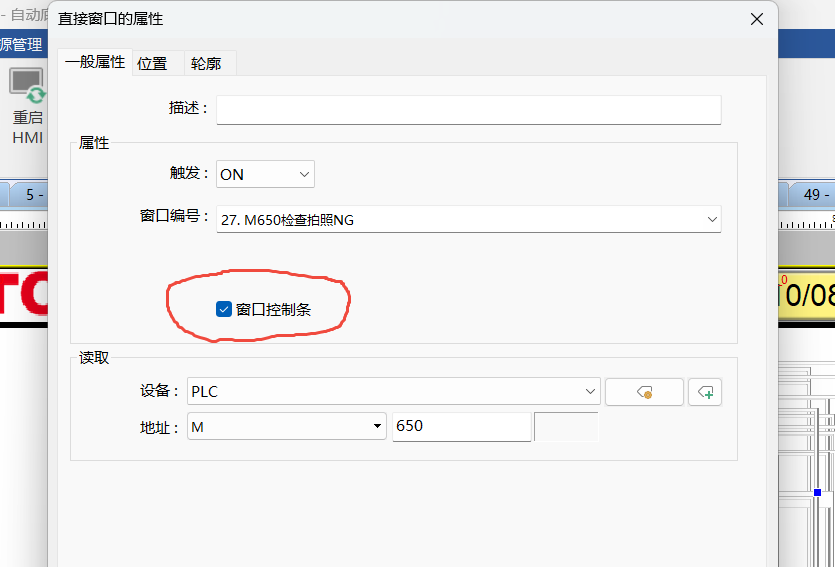Click the add-tag button with green plus
Viewport: 835px width, 567px height.
pyautogui.click(x=706, y=393)
